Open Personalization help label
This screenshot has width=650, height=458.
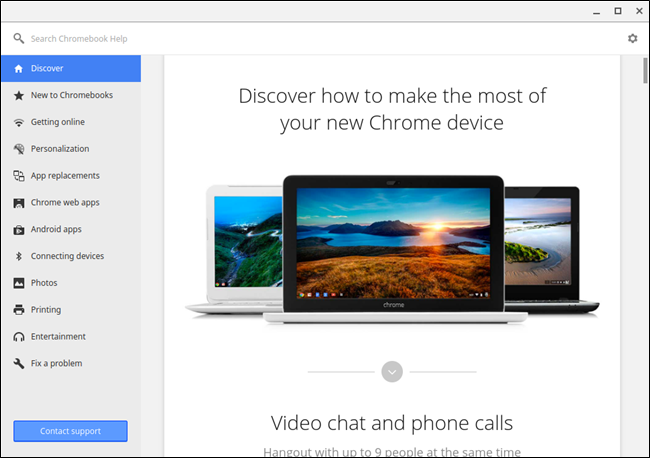[60, 149]
